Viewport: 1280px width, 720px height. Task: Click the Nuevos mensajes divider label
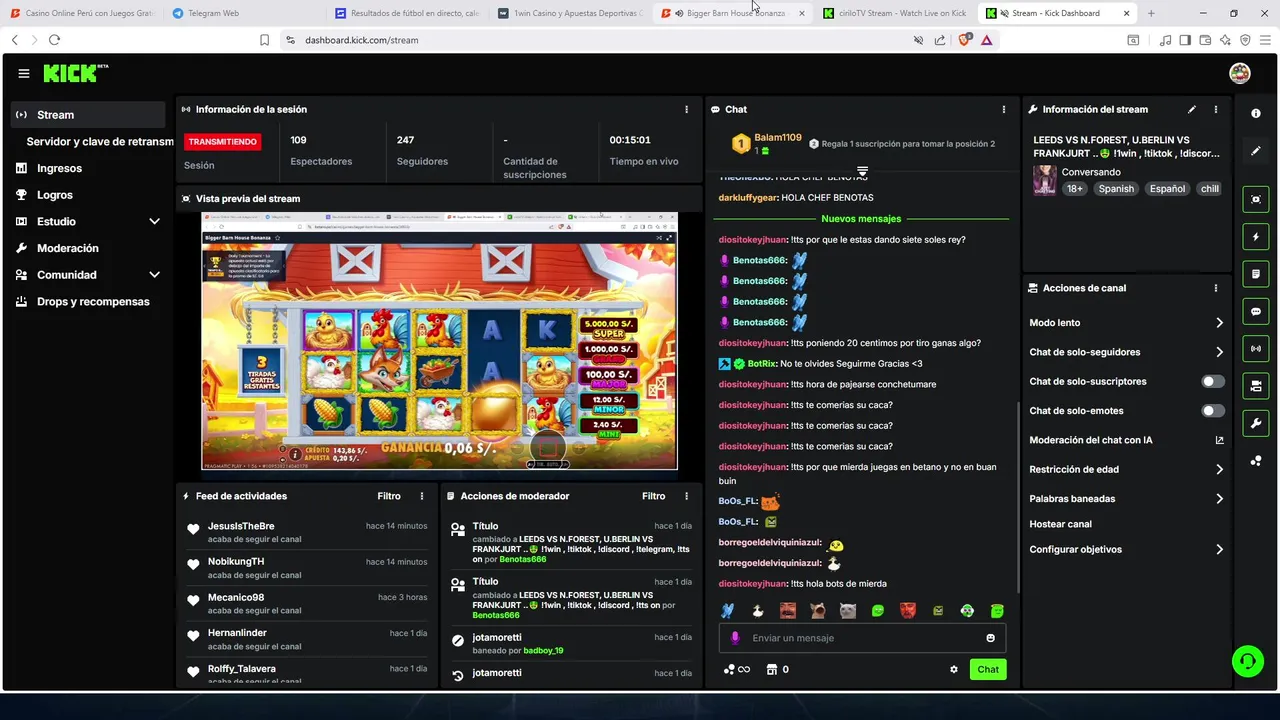(x=861, y=219)
